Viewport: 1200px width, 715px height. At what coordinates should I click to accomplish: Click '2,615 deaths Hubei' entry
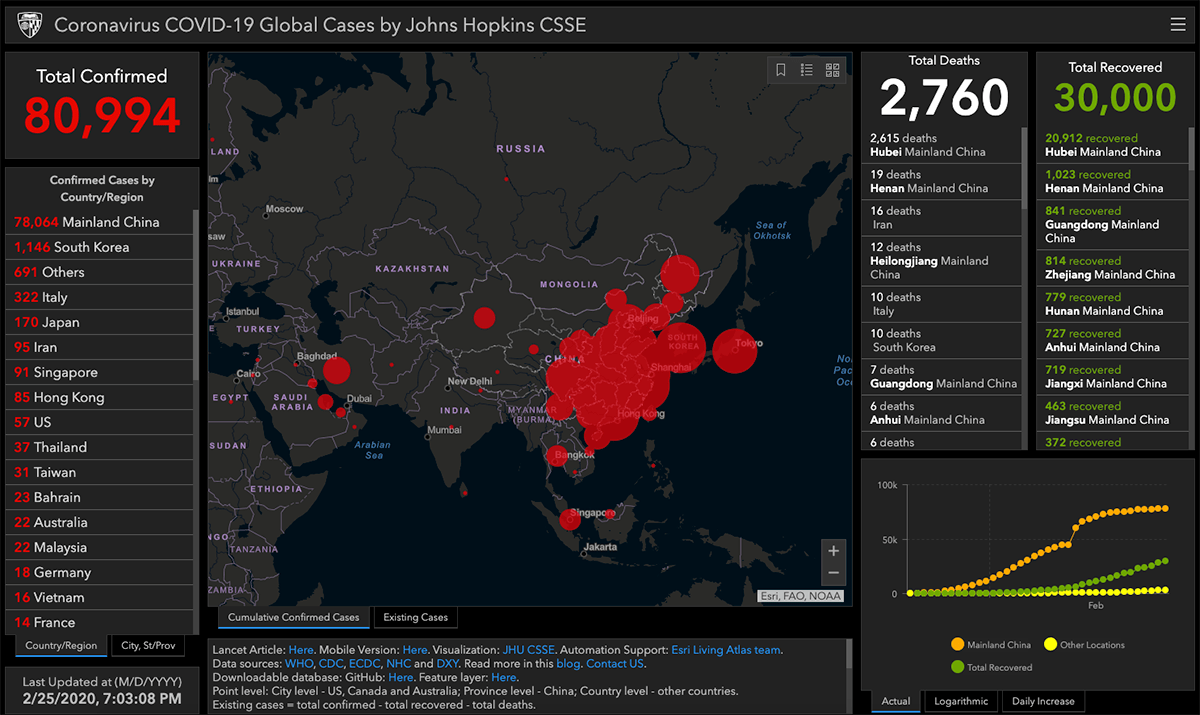click(x=942, y=145)
